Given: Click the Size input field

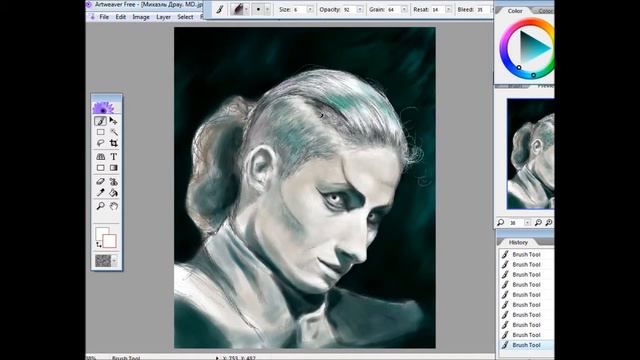Looking at the screenshot, I should pyautogui.click(x=300, y=9).
